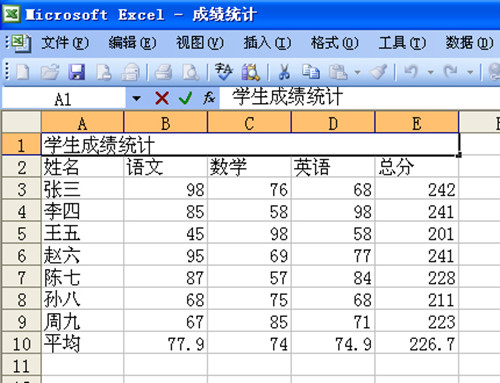
Task: Select the cell with name 孙八
Action: [x=82, y=299]
